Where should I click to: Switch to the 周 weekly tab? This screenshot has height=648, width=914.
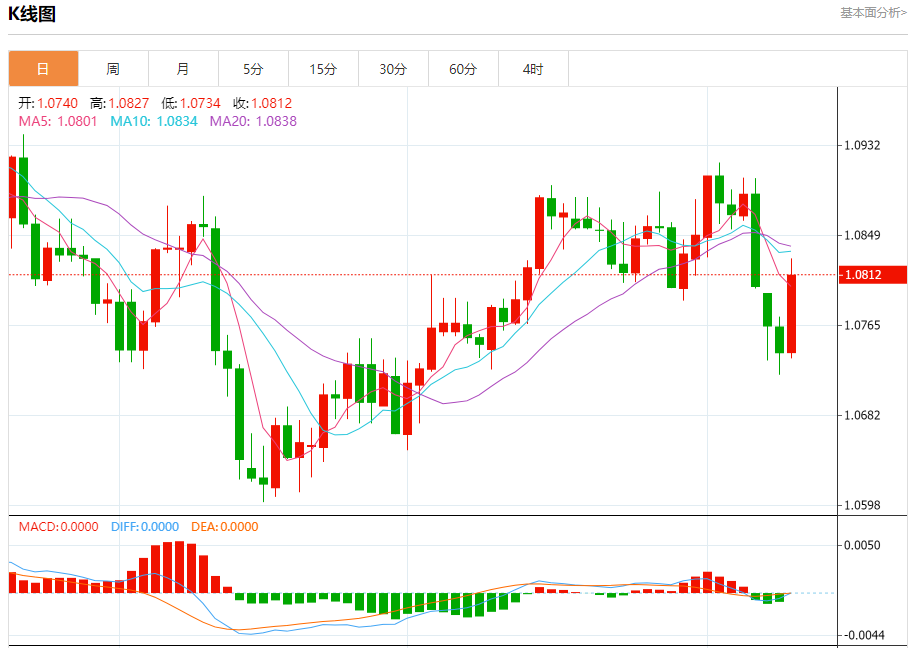click(113, 69)
